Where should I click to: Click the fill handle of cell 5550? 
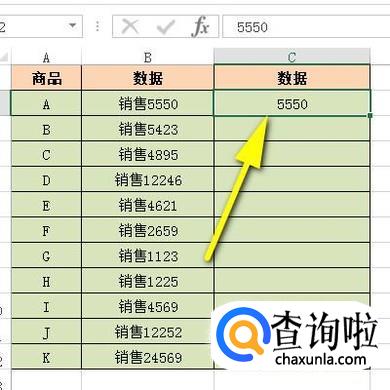pos(370,115)
